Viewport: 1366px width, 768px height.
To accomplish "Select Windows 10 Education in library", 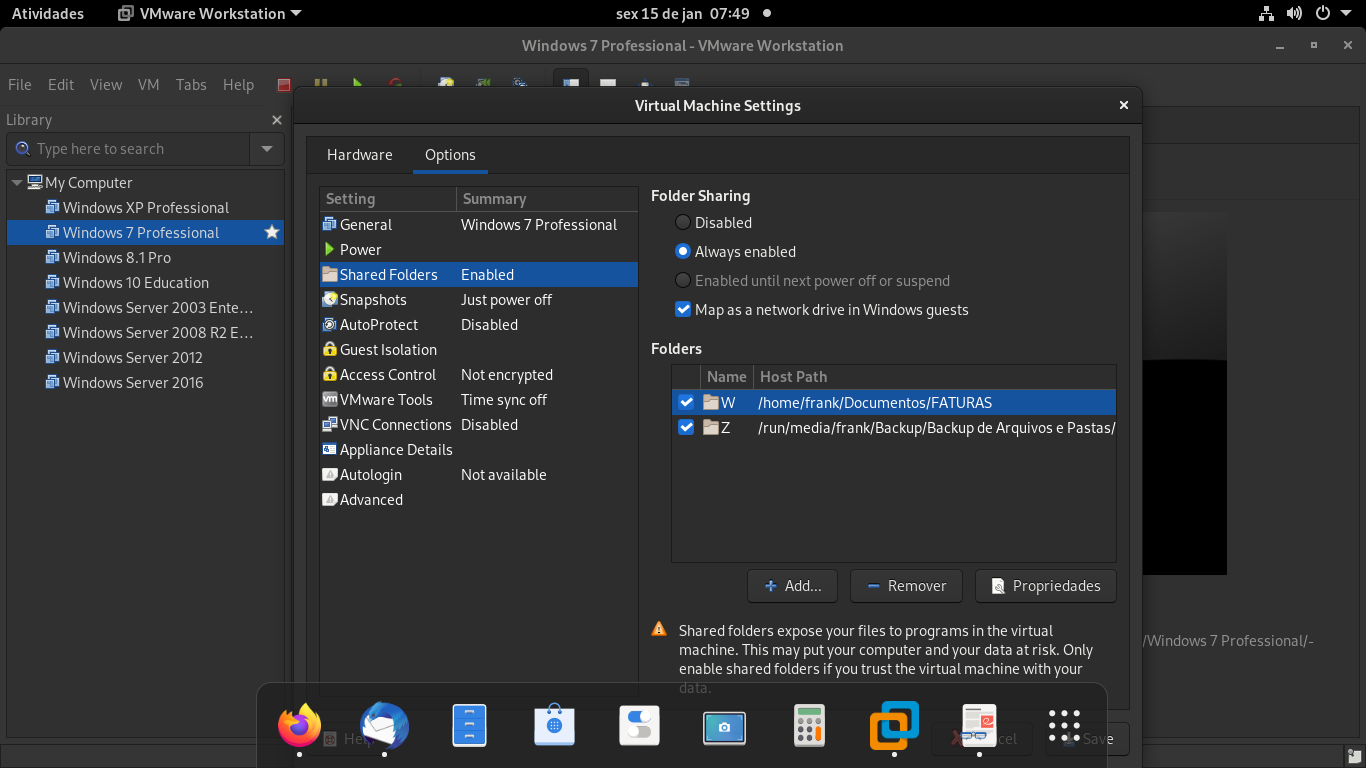I will click(145, 283).
